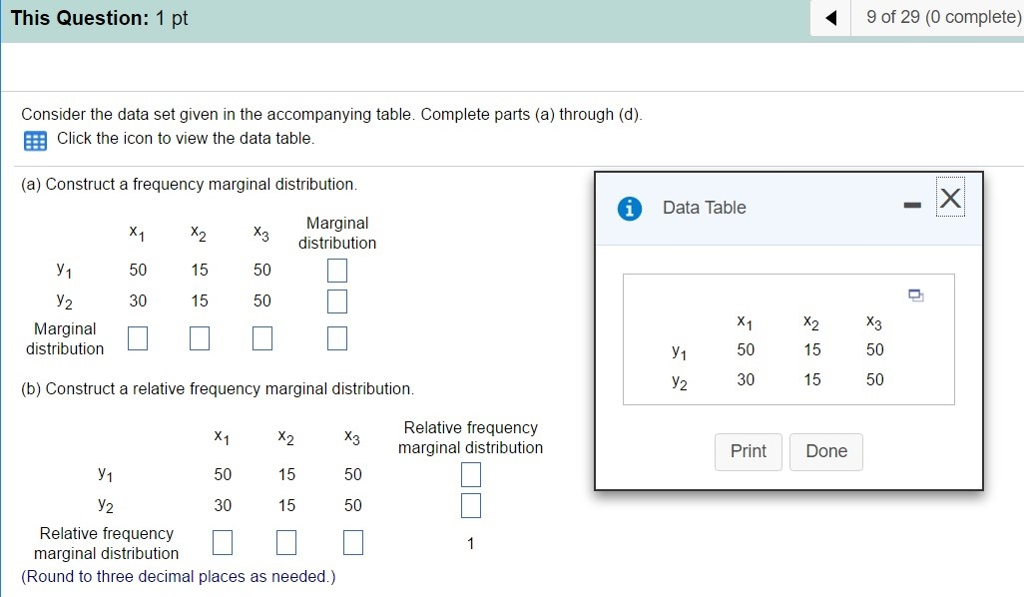Click the marginal distribution box under x2
The width and height of the screenshot is (1024, 597).
point(199,338)
